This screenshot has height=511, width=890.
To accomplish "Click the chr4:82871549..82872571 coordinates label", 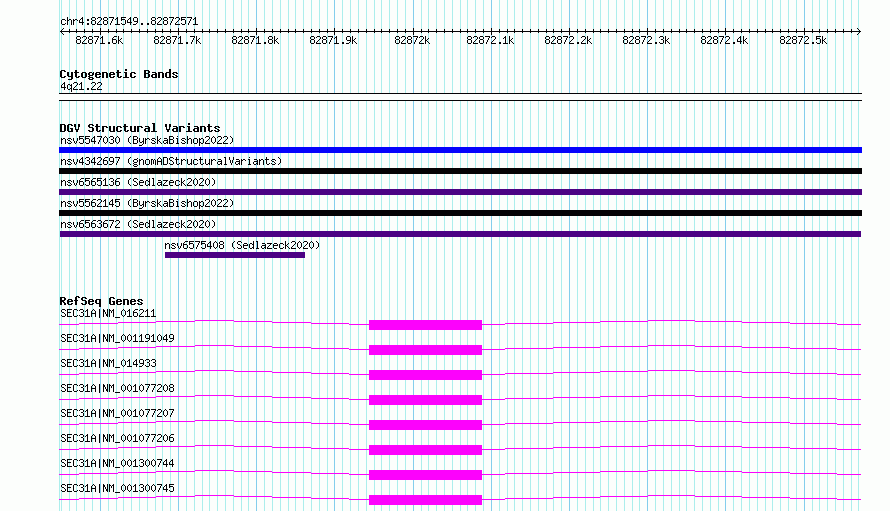I will coord(129,22).
